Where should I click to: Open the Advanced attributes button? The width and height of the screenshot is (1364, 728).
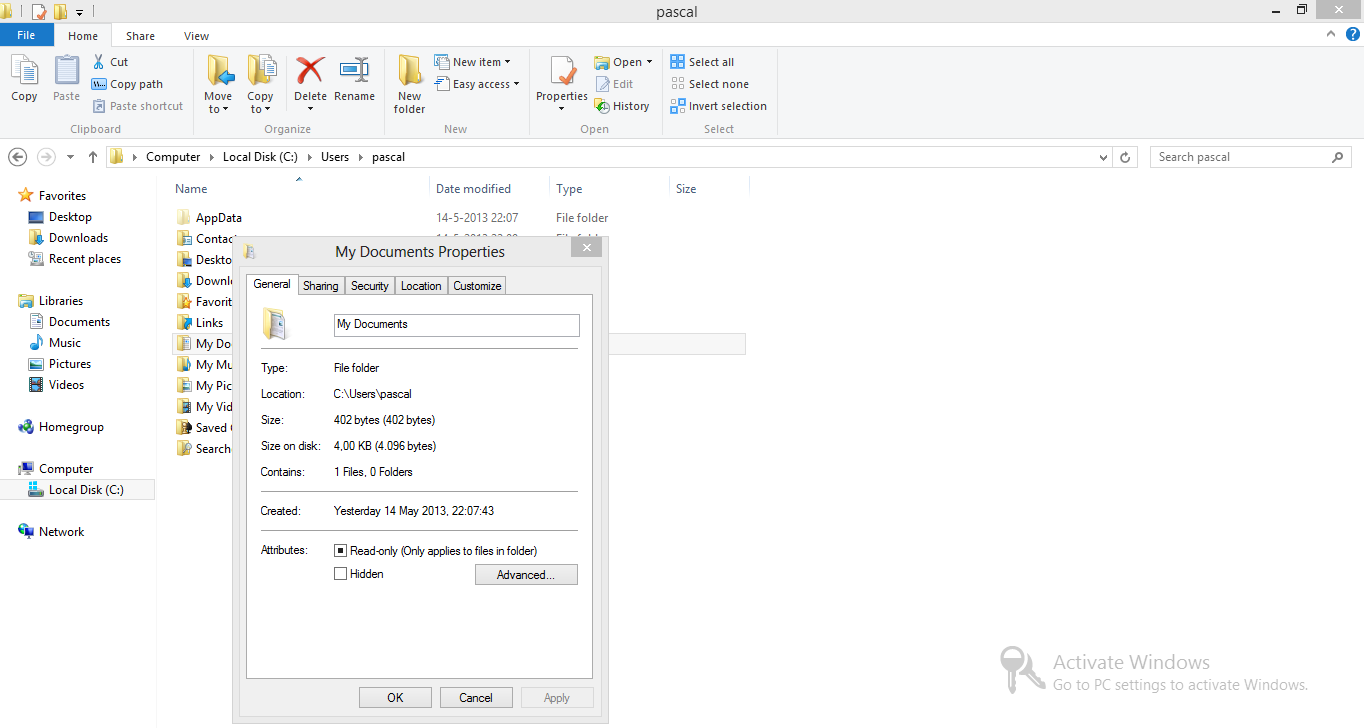pos(526,575)
